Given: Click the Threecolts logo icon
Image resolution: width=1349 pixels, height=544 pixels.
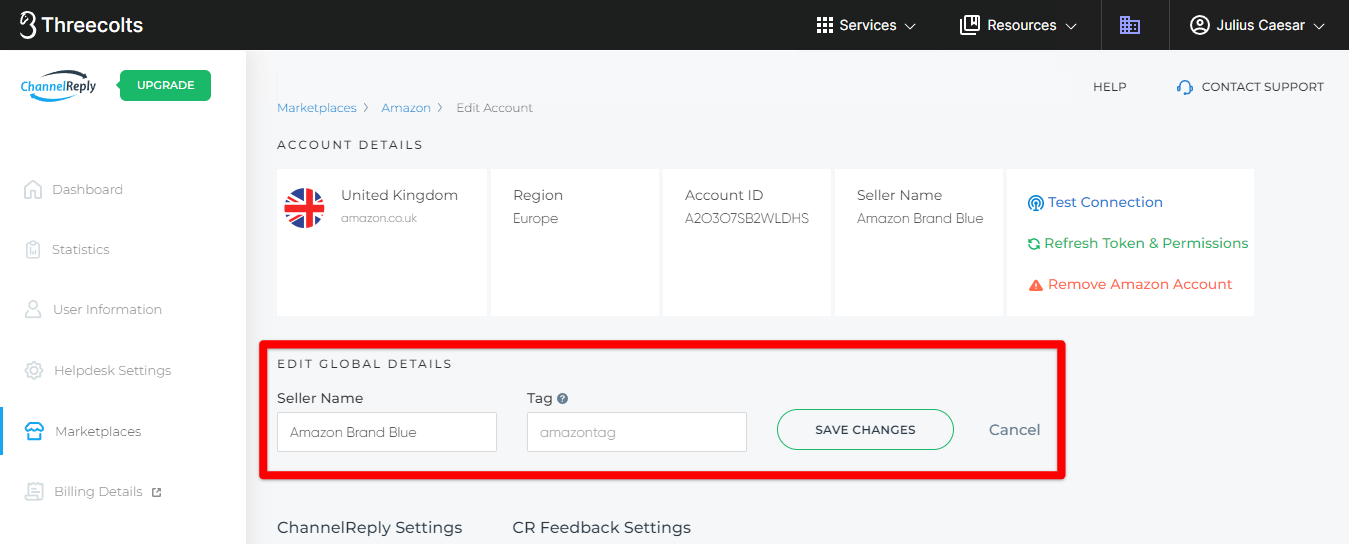Looking at the screenshot, I should pyautogui.click(x=28, y=25).
